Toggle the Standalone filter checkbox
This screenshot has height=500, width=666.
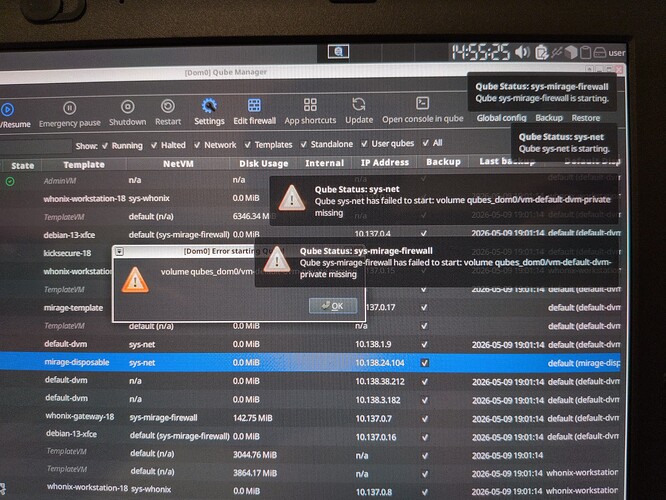point(304,144)
